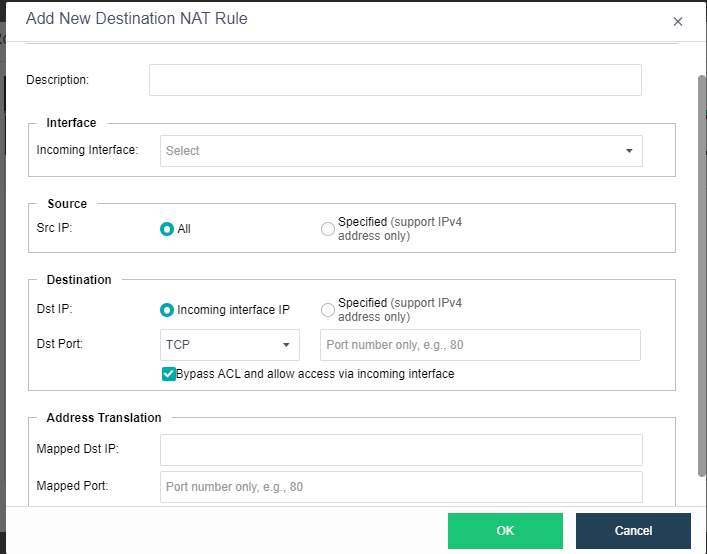The image size is (707, 554).
Task: Choose Specified option for Src IP
Action: pyautogui.click(x=328, y=229)
